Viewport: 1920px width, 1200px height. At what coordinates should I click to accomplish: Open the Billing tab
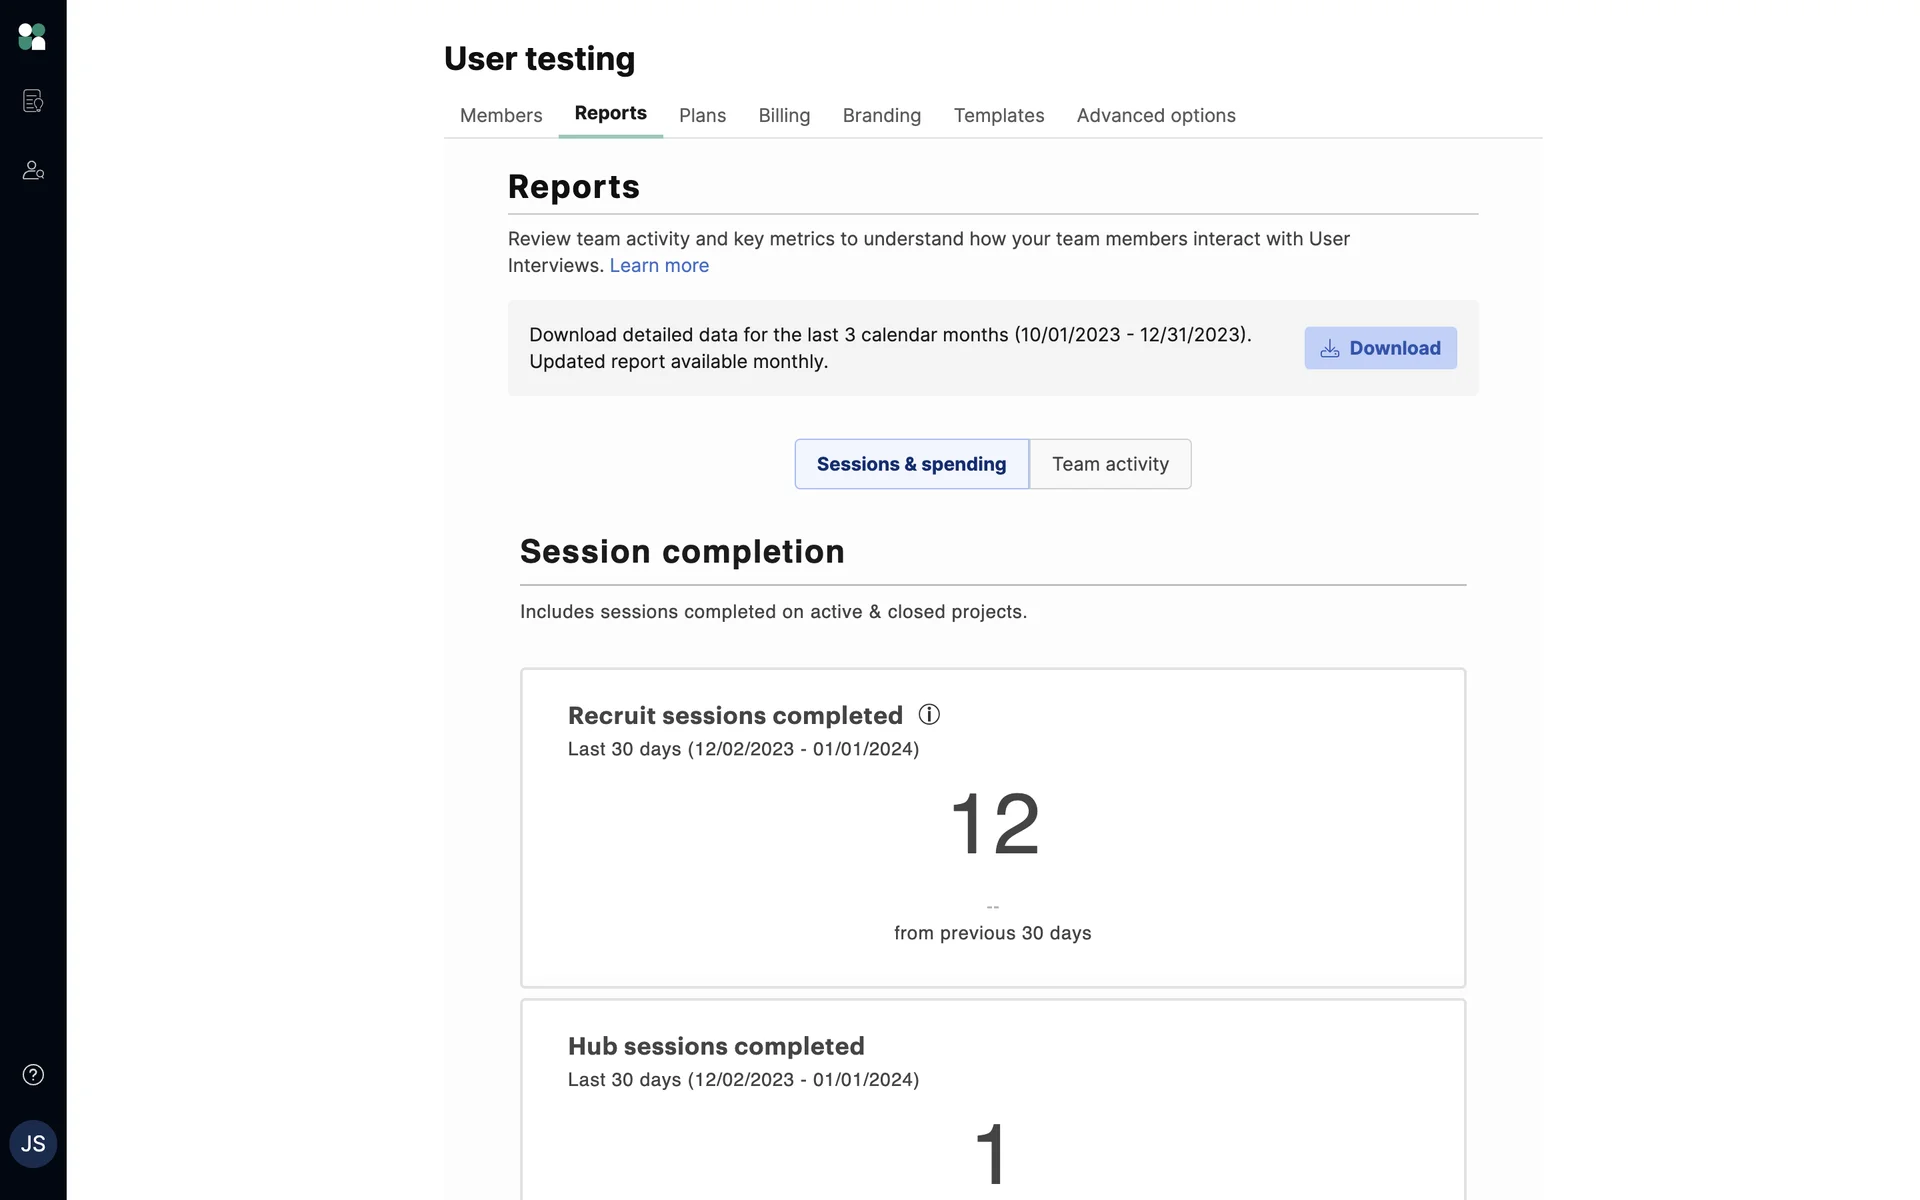(x=784, y=116)
